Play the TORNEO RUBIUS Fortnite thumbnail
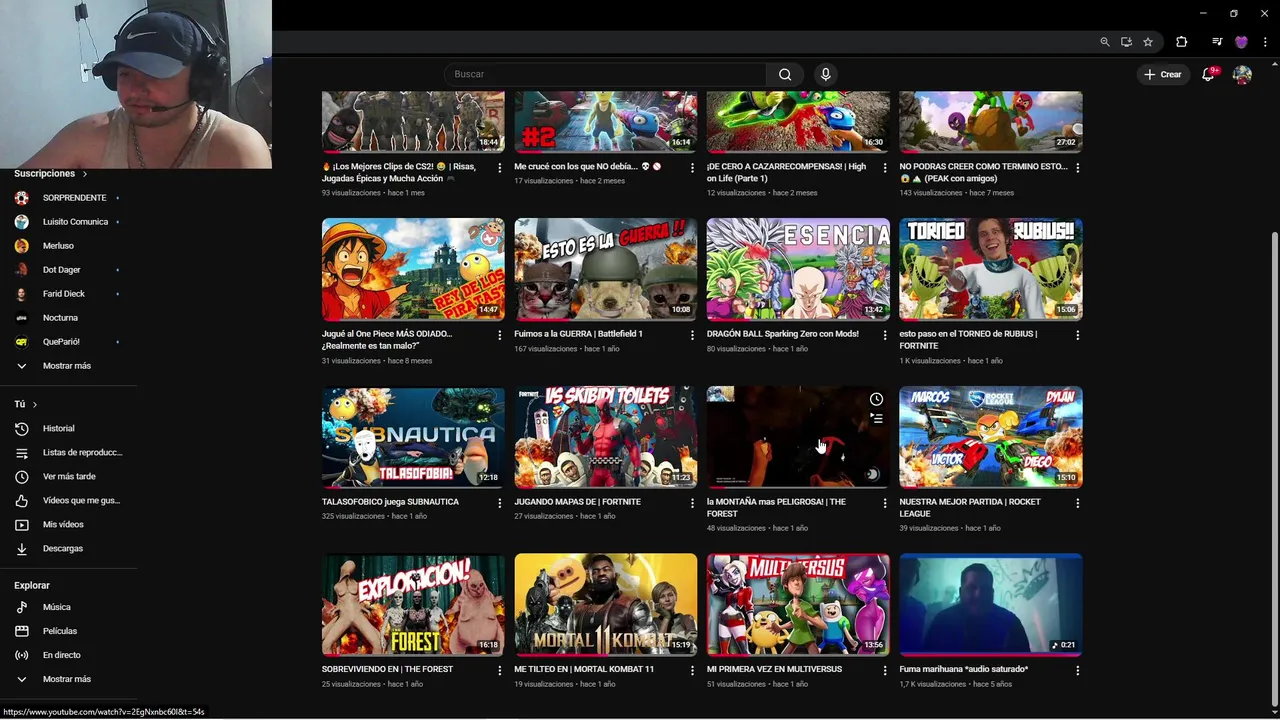 pyautogui.click(x=991, y=269)
